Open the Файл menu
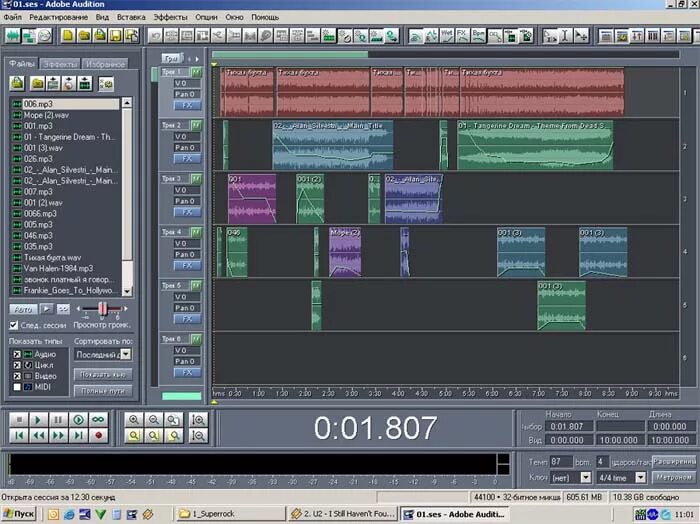700x524 pixels. coord(12,17)
